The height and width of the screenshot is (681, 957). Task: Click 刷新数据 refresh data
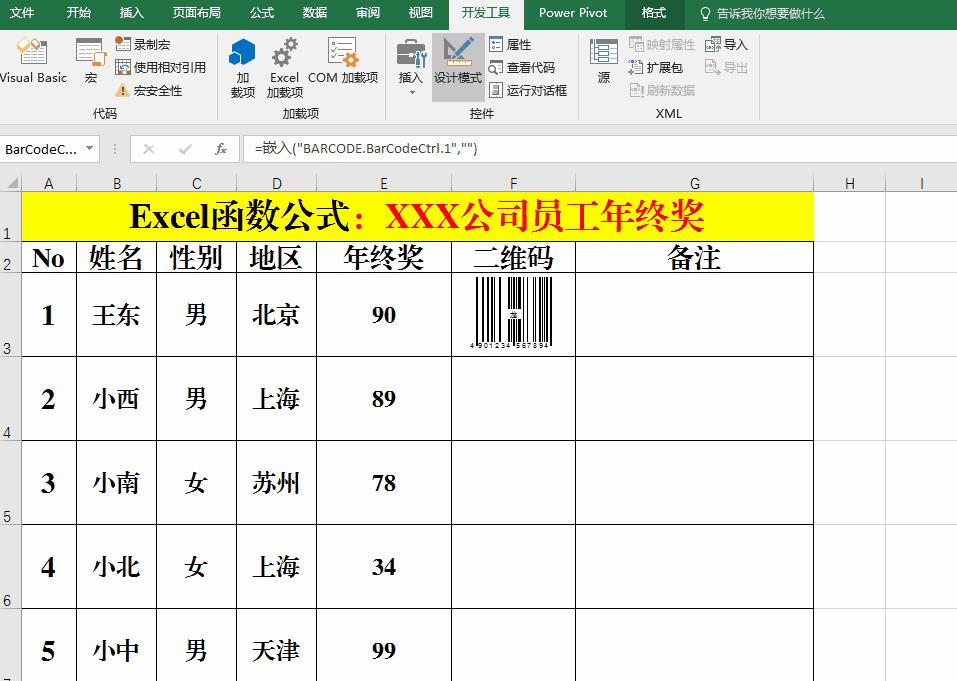(x=662, y=90)
